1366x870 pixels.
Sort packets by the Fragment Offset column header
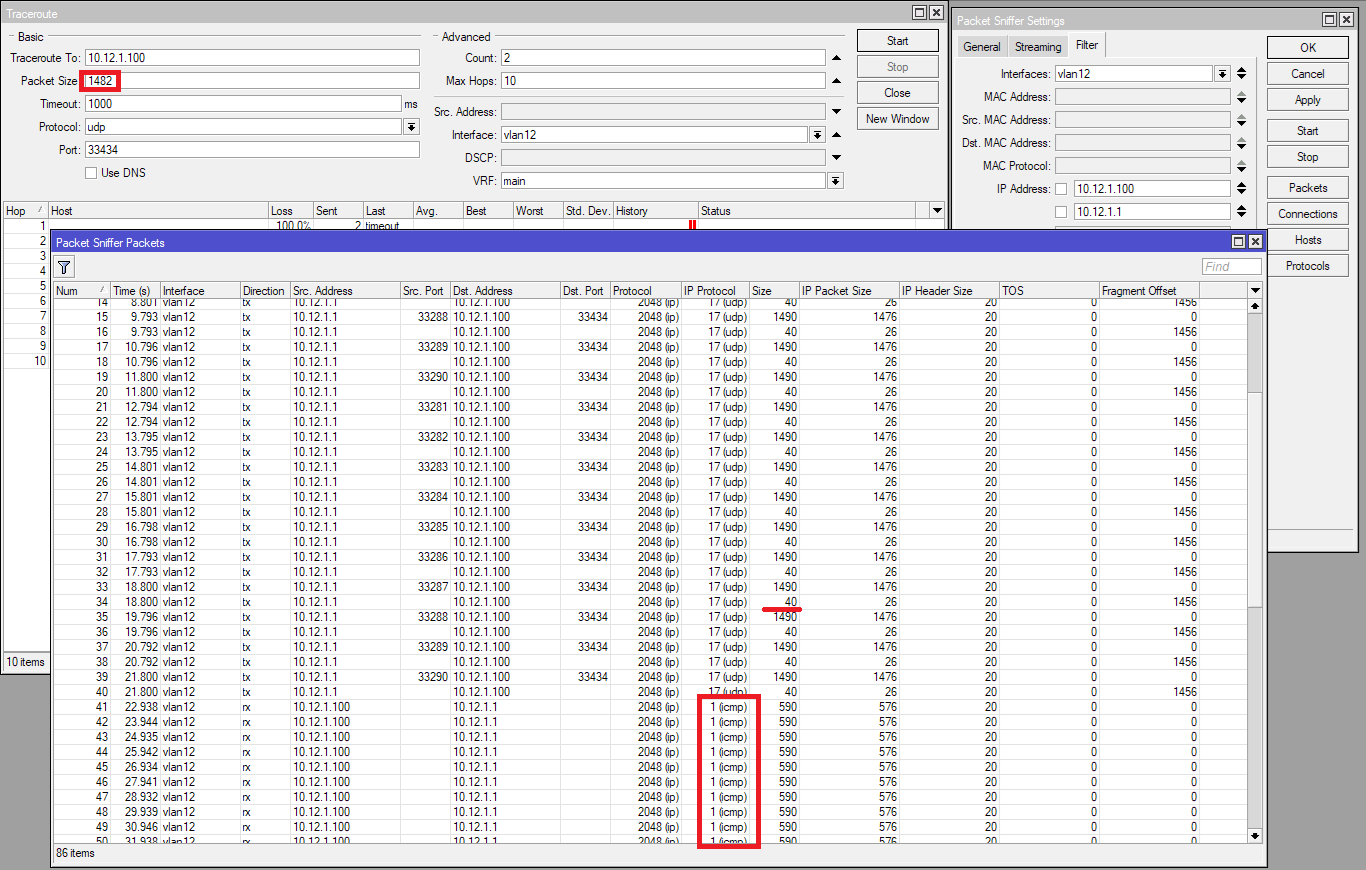(x=1149, y=291)
